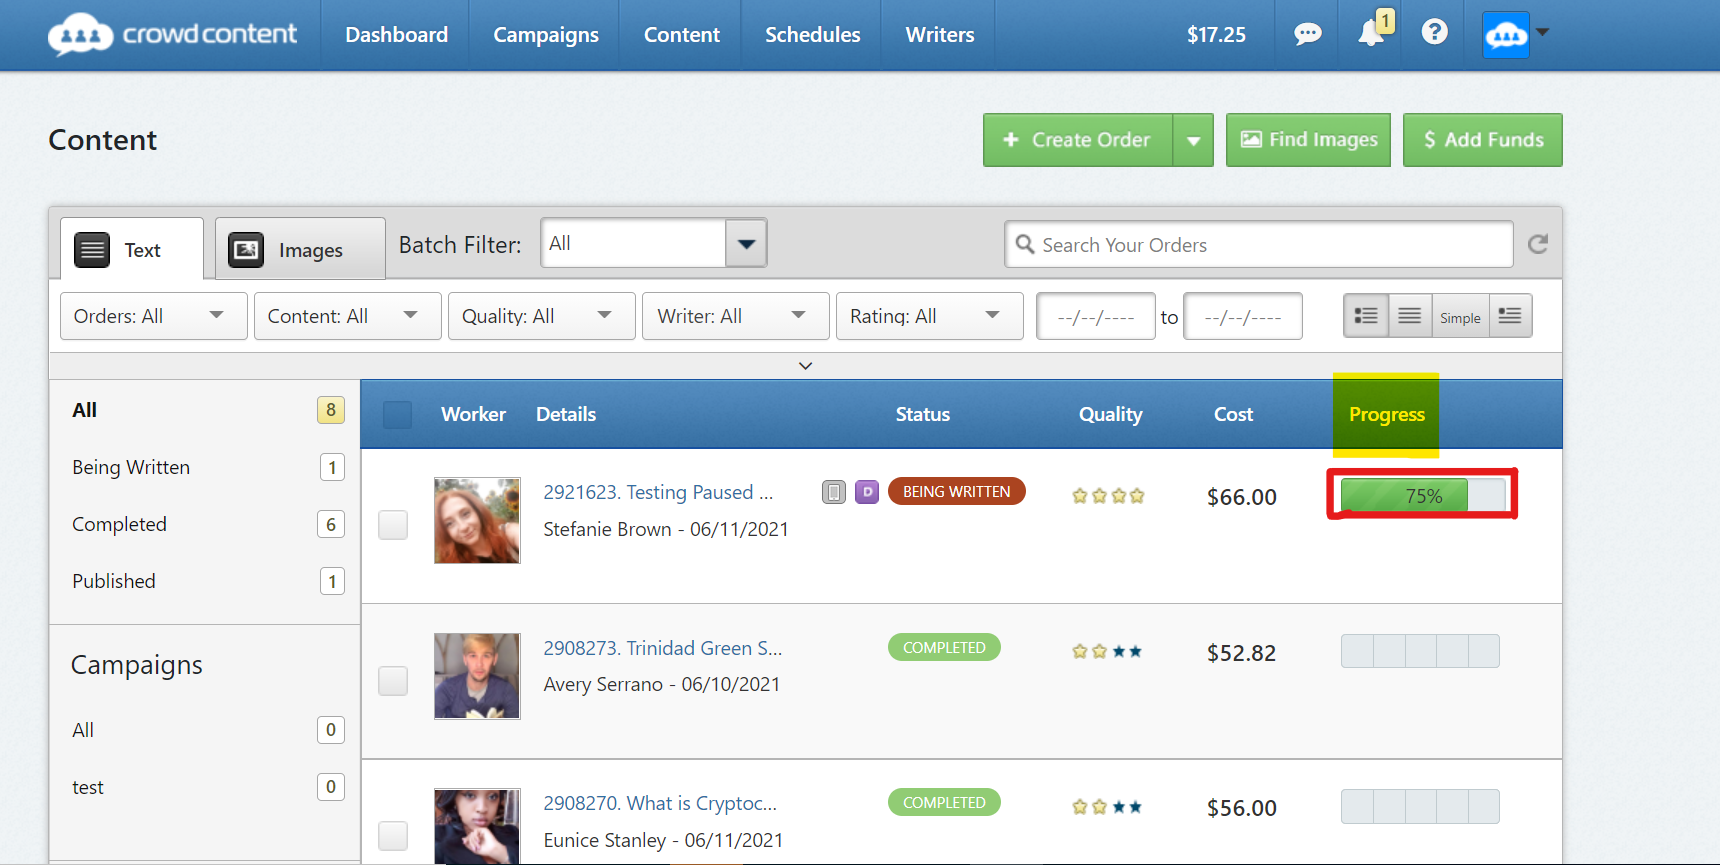This screenshot has width=1720, height=865.
Task: Select the Simple view option
Action: click(1460, 317)
